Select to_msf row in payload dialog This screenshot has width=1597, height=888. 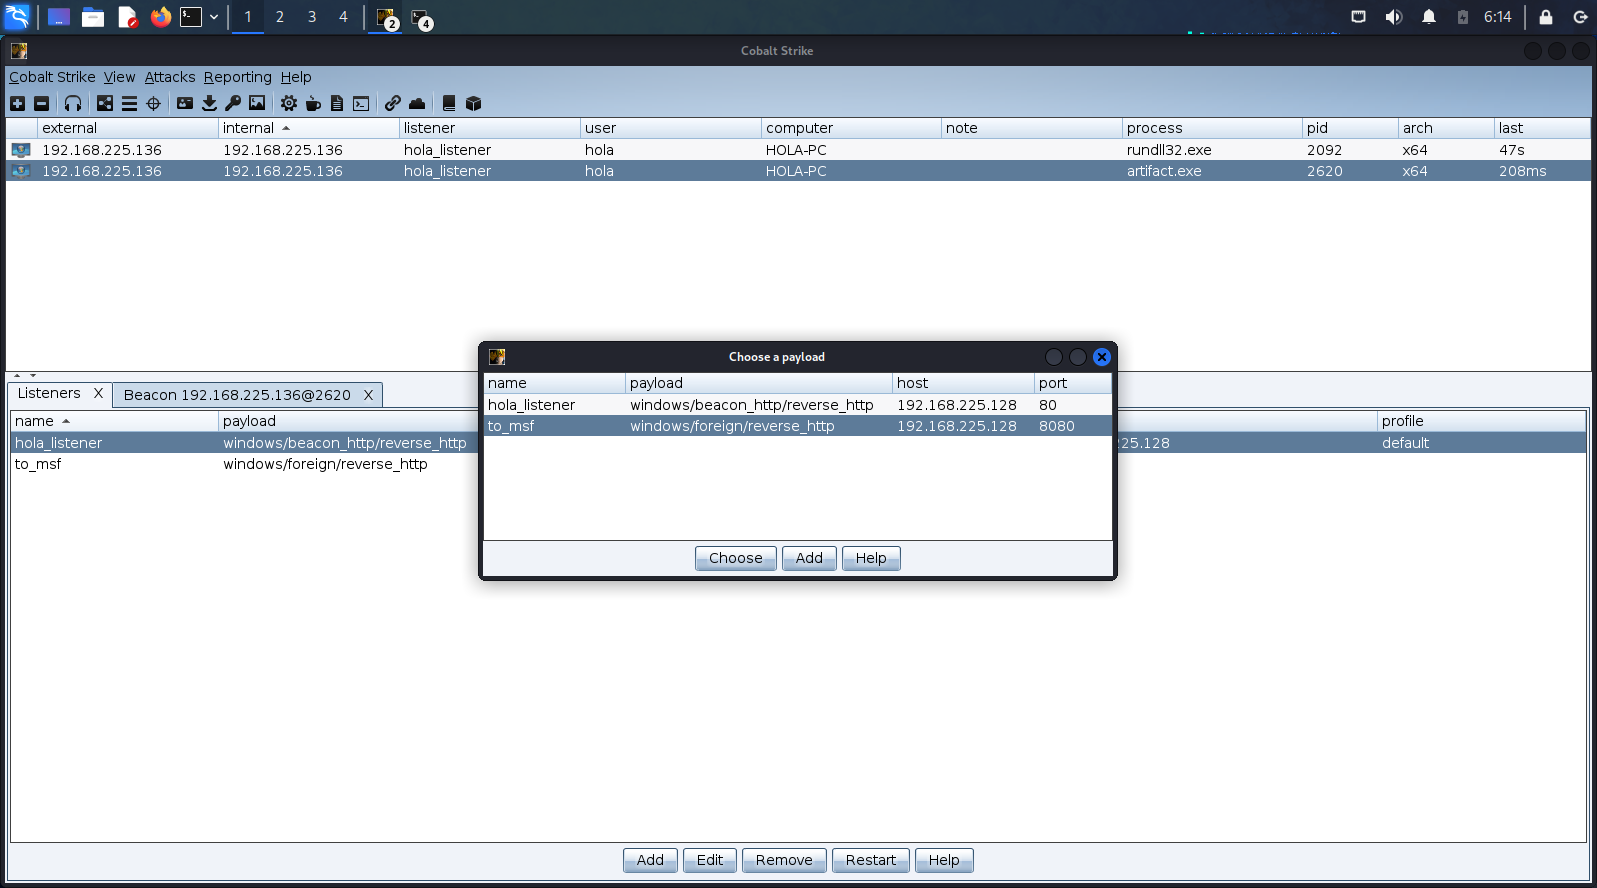(798, 426)
